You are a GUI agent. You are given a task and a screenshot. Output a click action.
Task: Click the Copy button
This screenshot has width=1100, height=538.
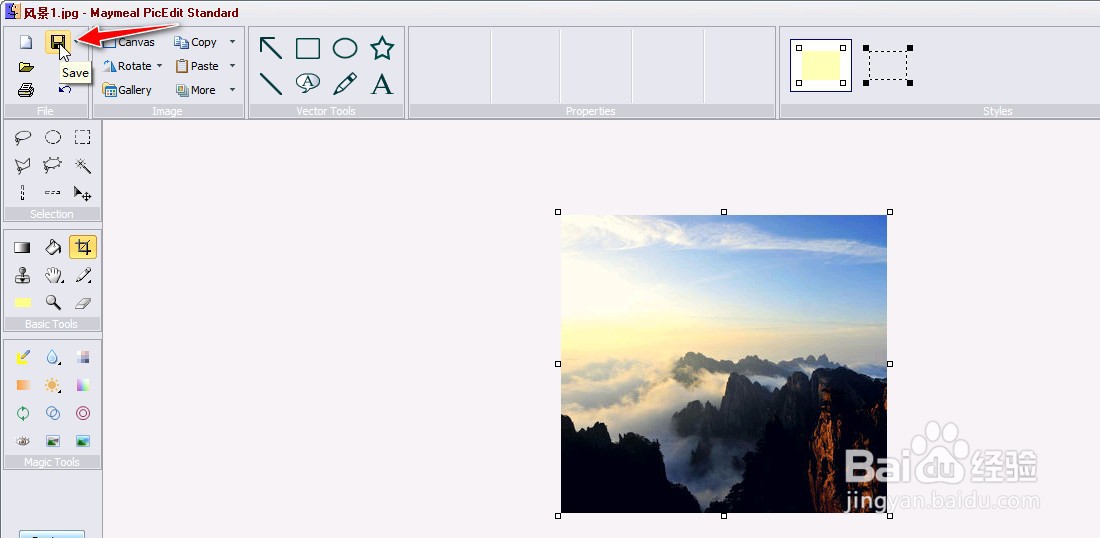click(196, 42)
